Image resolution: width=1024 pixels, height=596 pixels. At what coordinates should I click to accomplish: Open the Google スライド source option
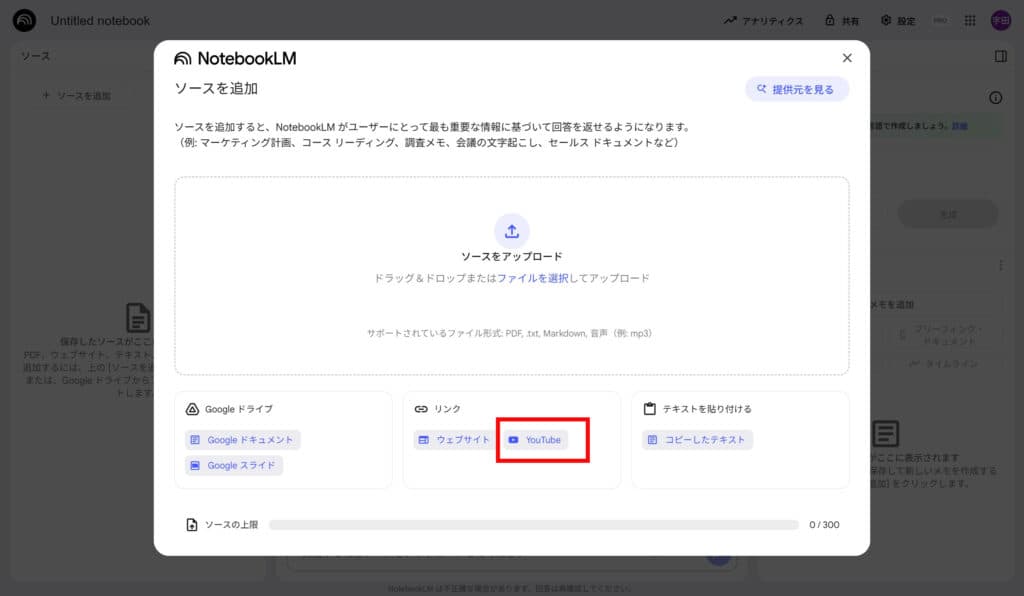click(x=233, y=465)
